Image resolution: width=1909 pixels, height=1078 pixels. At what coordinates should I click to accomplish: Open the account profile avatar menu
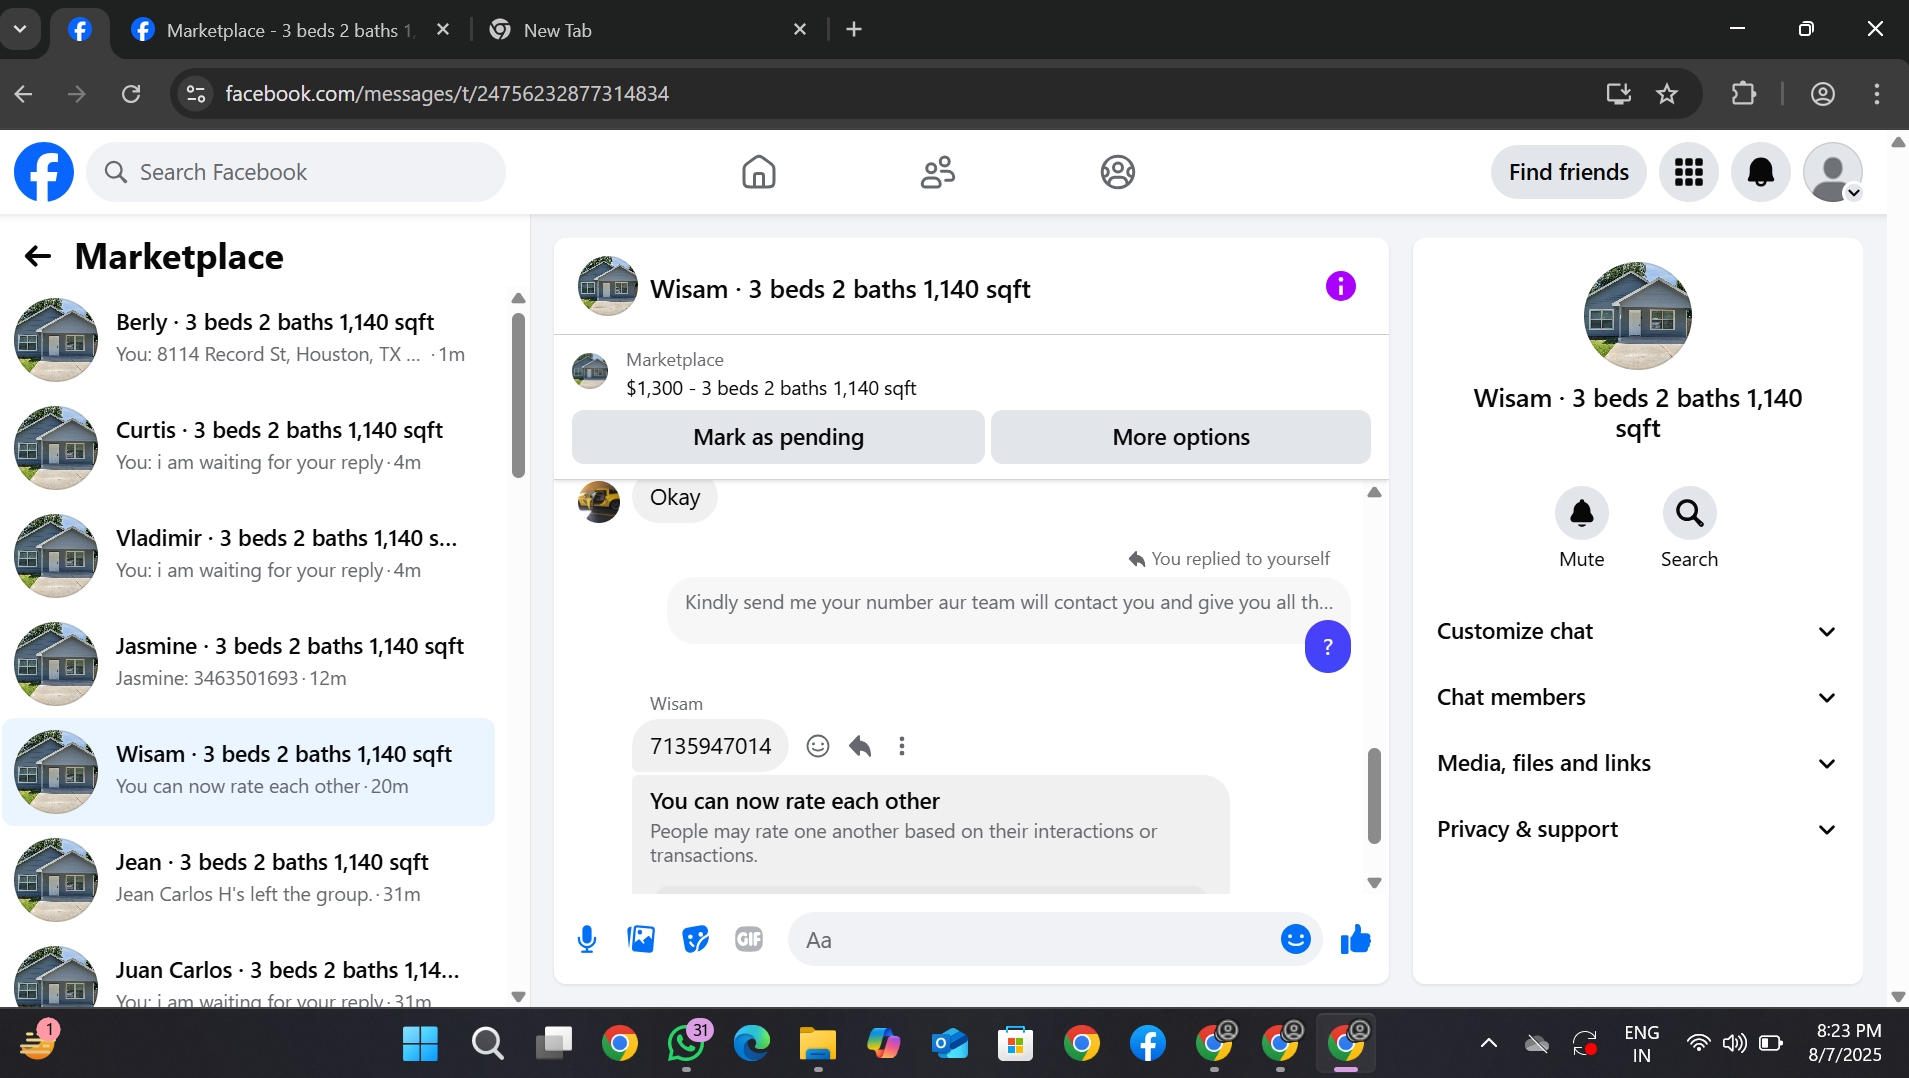(1833, 172)
